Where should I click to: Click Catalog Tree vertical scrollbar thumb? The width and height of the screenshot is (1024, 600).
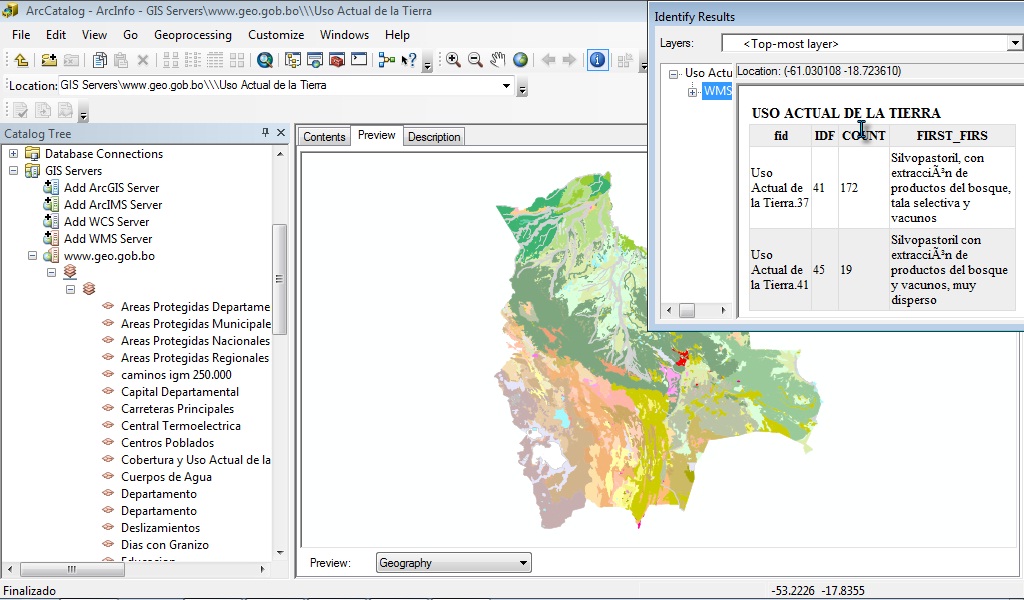tap(280, 279)
